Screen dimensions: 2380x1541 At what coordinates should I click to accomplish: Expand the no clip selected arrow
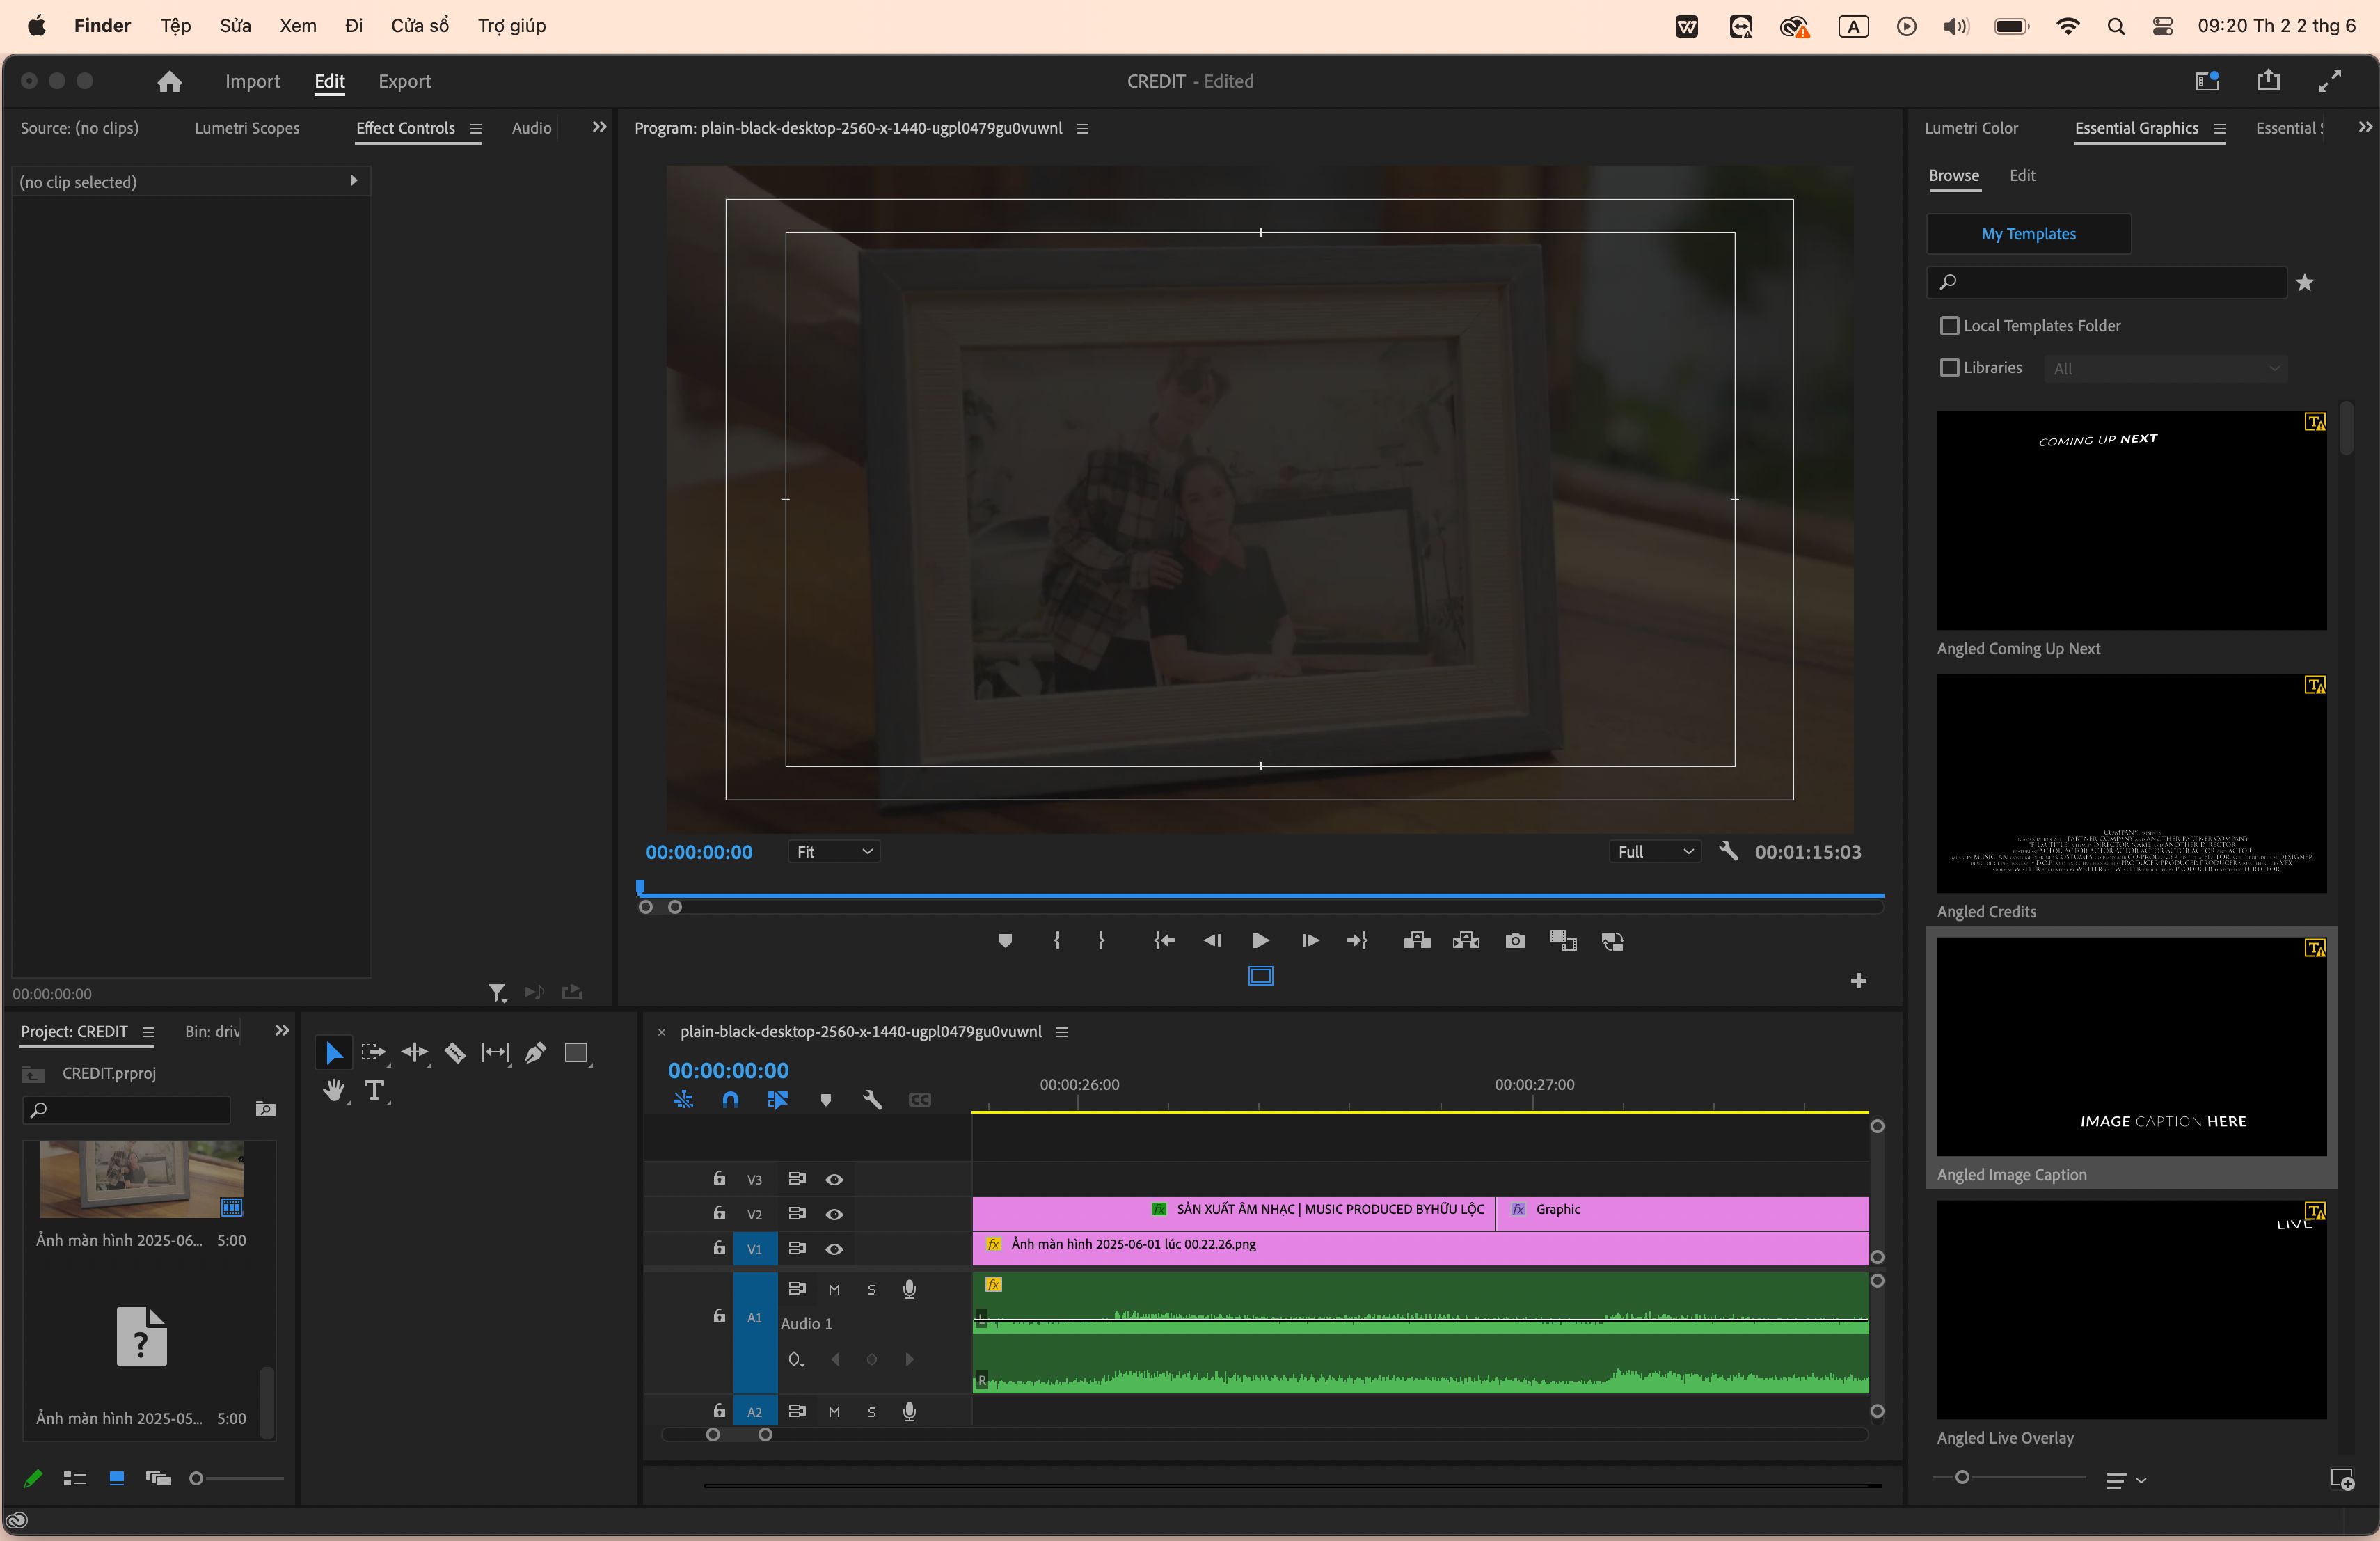coord(353,181)
